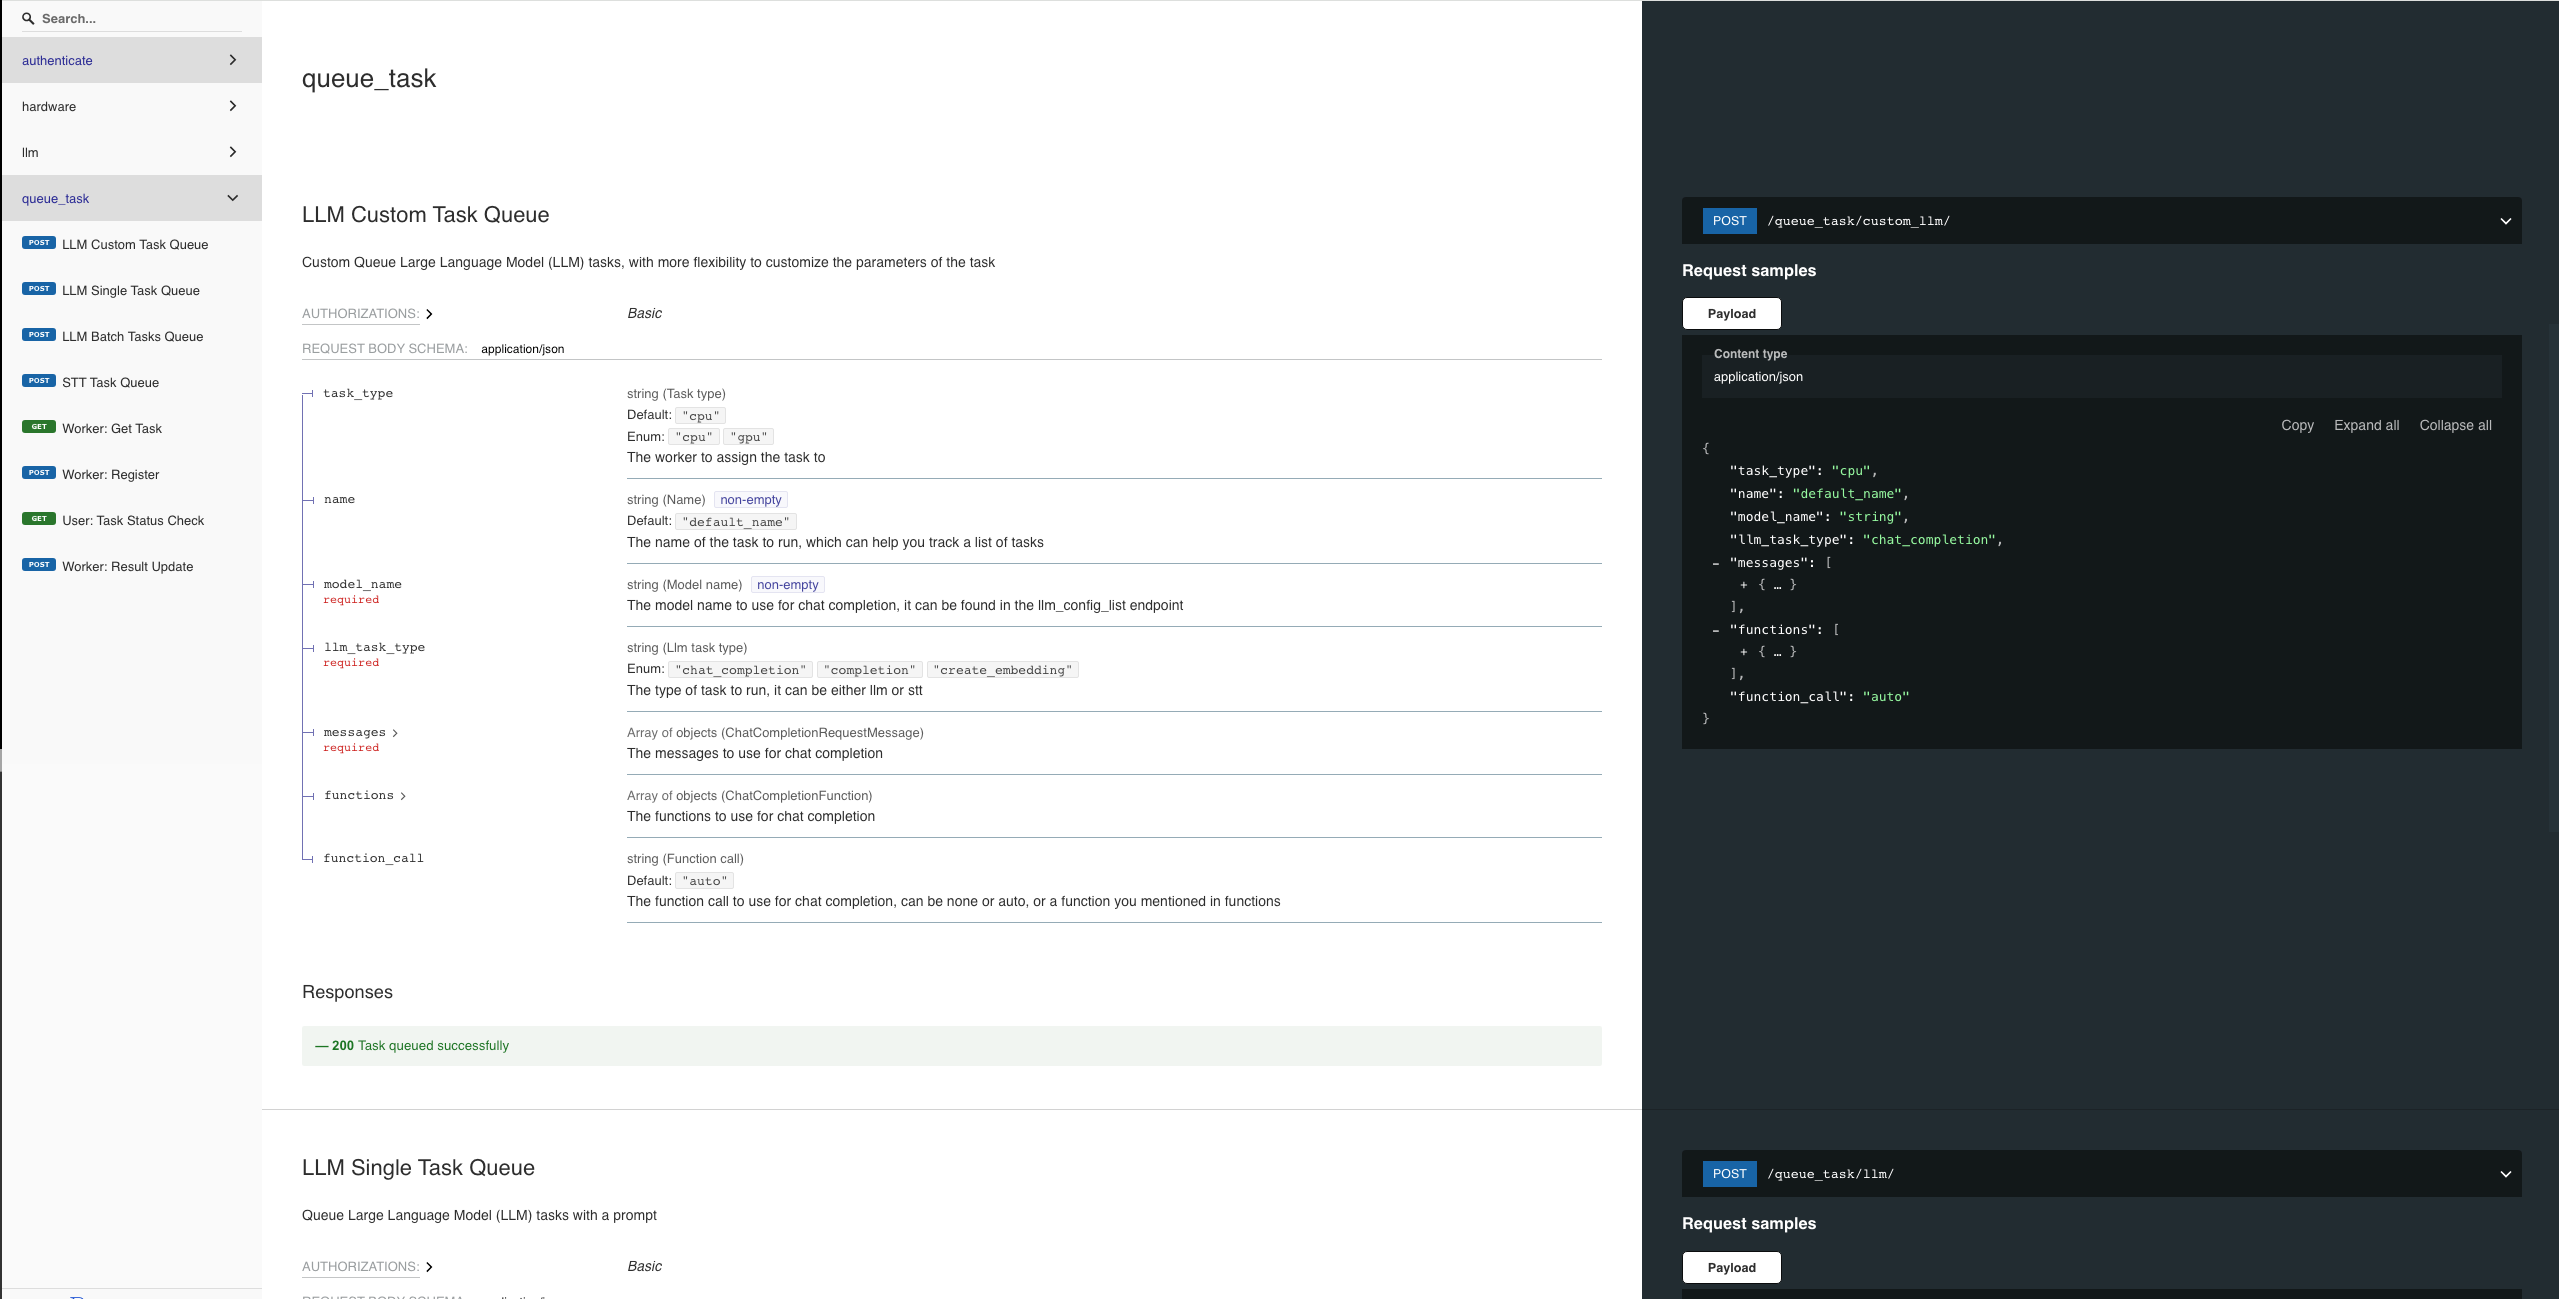Collapse the messages array in JSON sample
Screen dimensions: 2559x1299
pyautogui.click(x=1716, y=563)
